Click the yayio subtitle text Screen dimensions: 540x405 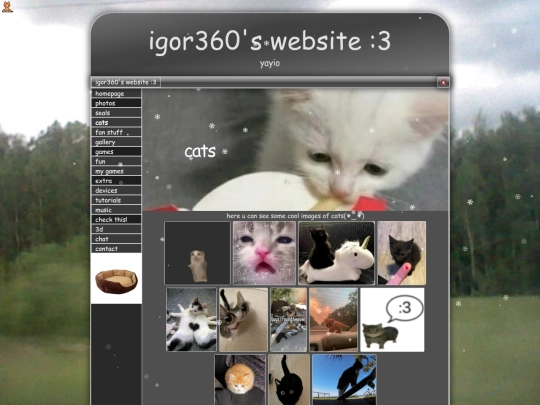[x=270, y=63]
